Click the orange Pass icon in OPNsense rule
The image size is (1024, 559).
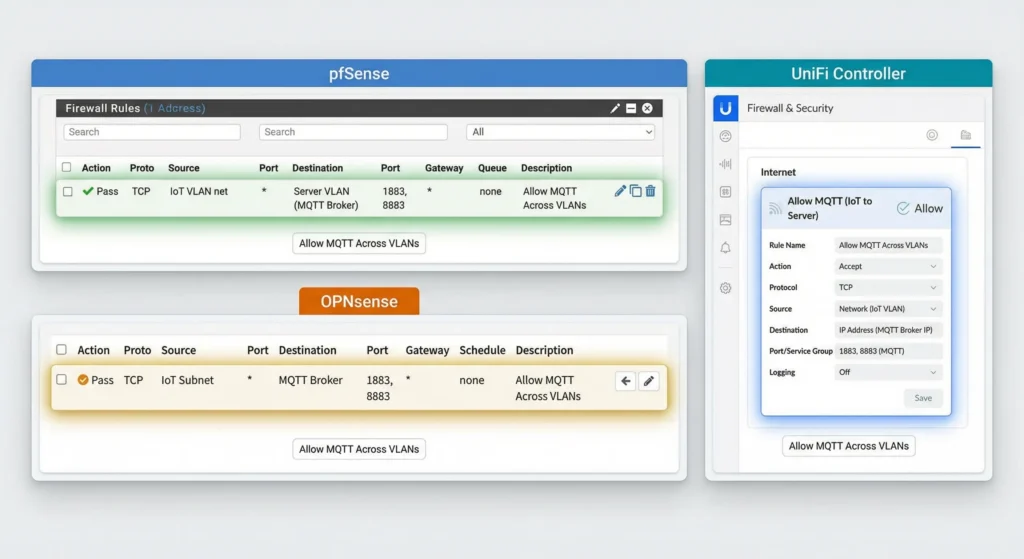[x=83, y=379]
